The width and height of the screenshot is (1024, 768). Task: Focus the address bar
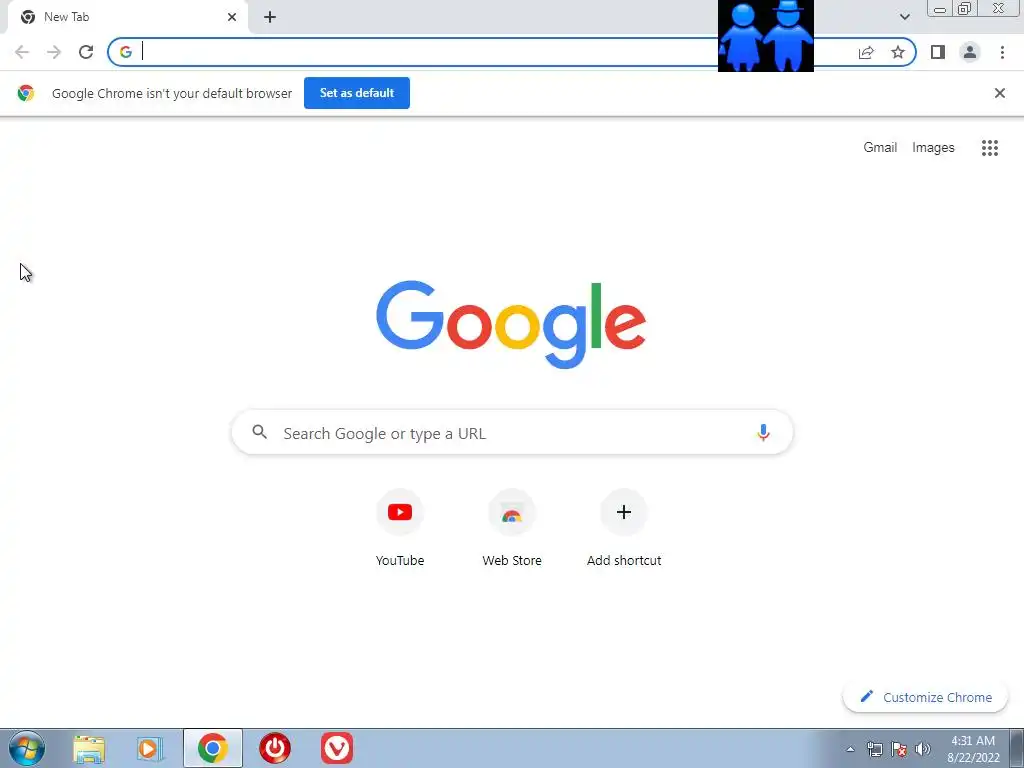[x=511, y=52]
